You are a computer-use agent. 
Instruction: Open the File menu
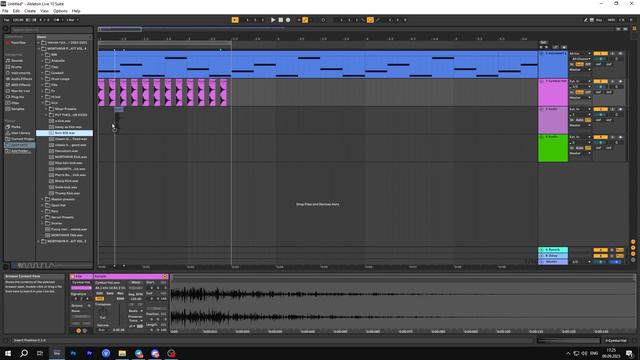pos(5,11)
